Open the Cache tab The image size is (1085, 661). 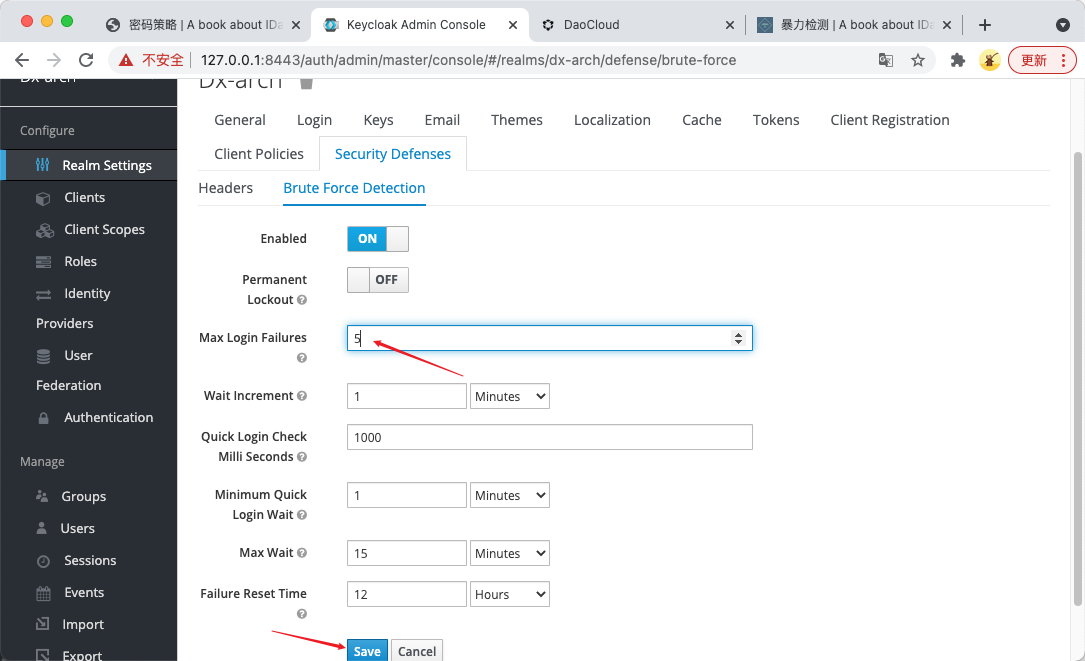point(702,120)
